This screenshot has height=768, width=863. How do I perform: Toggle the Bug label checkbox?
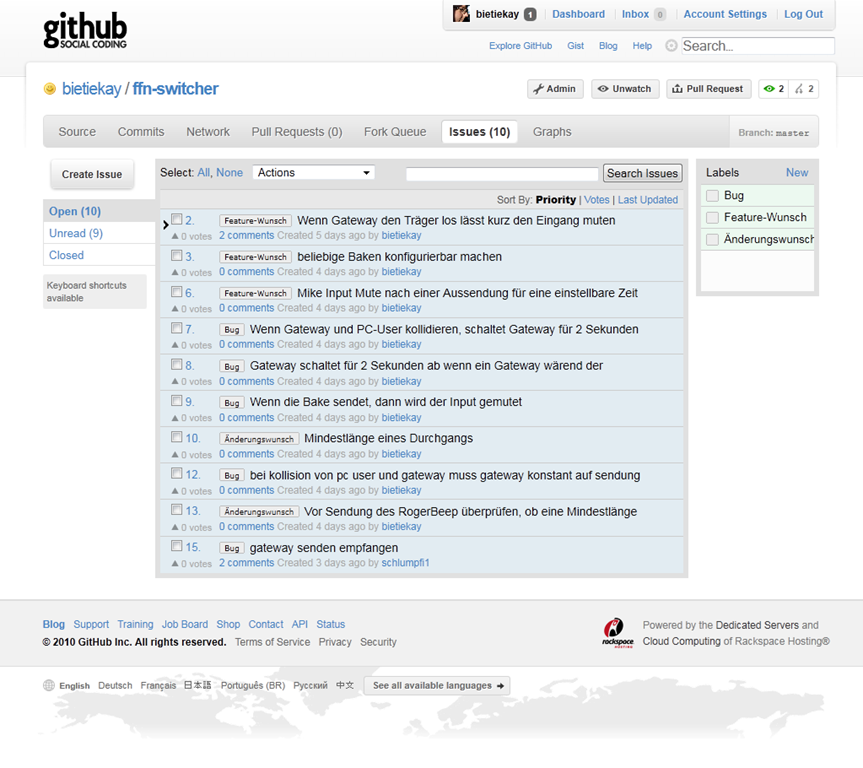[713, 195]
